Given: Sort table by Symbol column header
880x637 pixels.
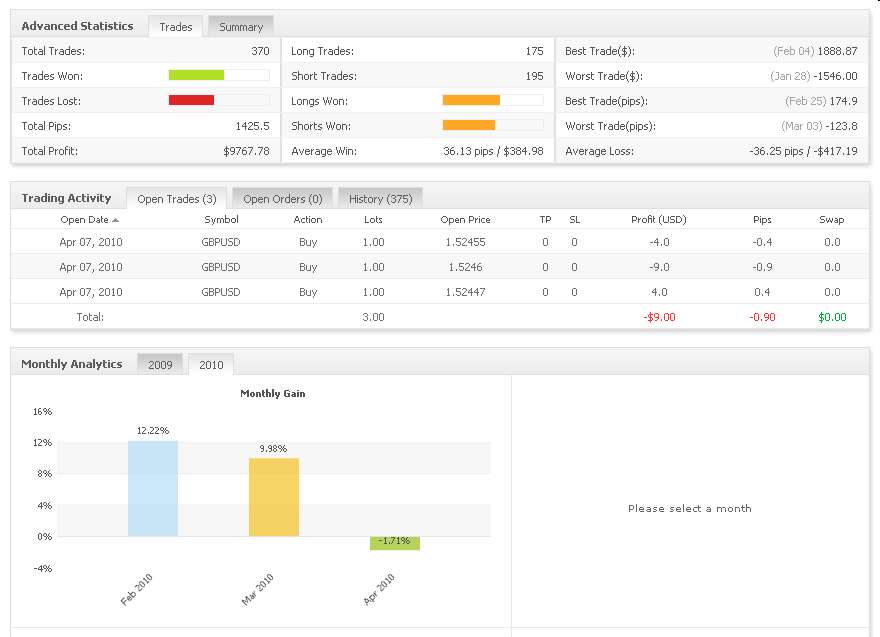Looking at the screenshot, I should [x=221, y=220].
